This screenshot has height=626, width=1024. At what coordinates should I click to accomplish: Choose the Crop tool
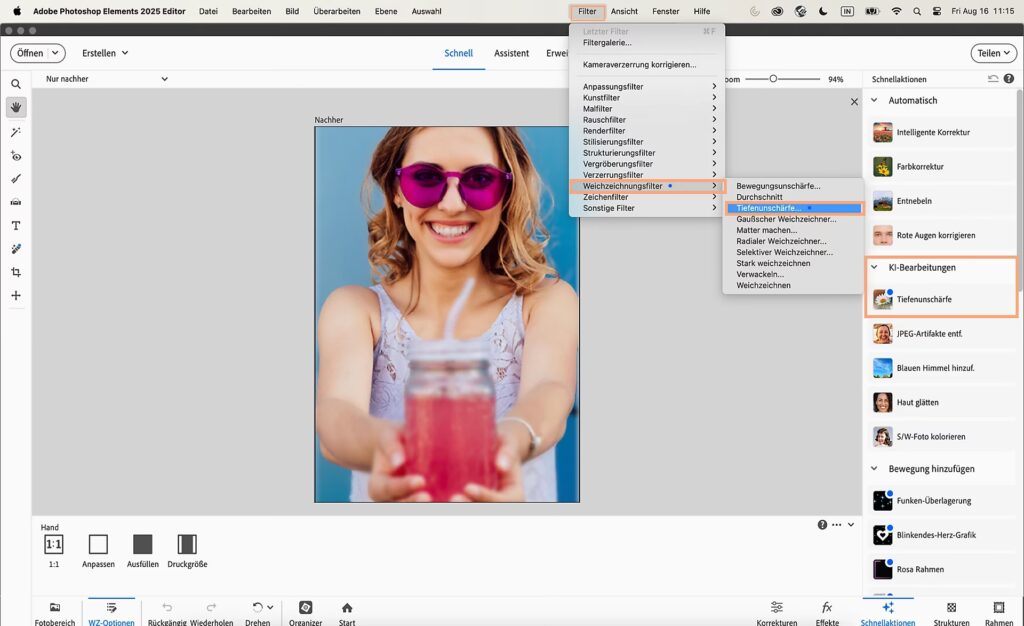tap(16, 272)
